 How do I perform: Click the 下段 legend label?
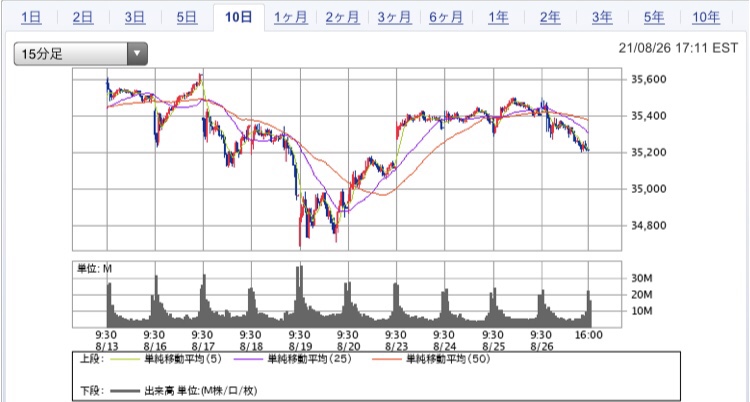click(x=90, y=391)
